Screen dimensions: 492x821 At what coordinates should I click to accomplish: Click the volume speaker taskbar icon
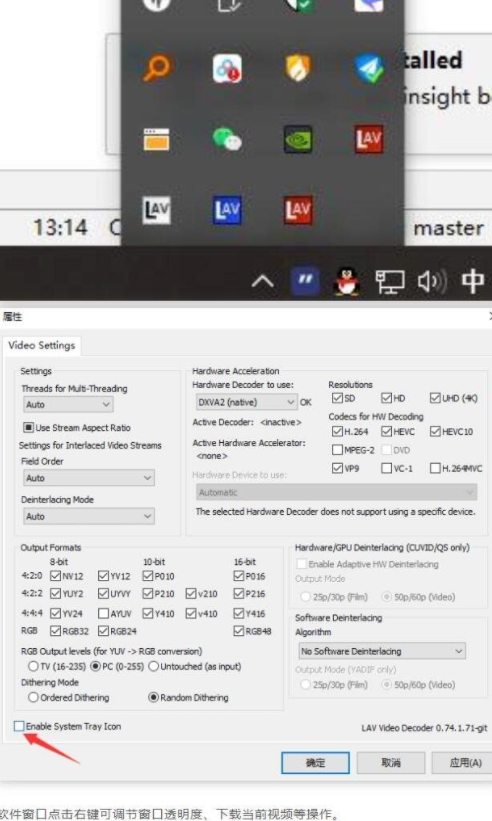click(432, 281)
